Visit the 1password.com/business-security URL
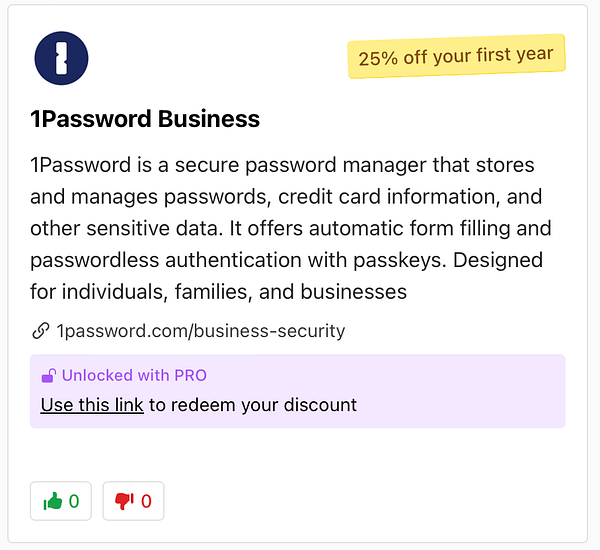Screen dimensions: 600x550 point(200,330)
